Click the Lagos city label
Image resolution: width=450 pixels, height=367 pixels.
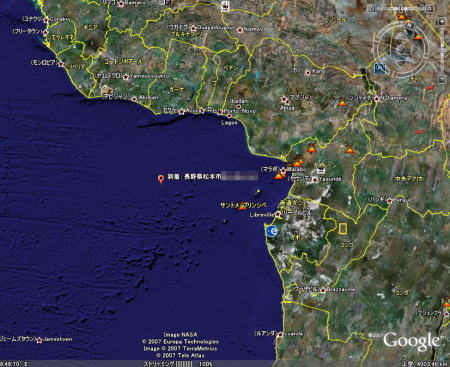(x=230, y=123)
